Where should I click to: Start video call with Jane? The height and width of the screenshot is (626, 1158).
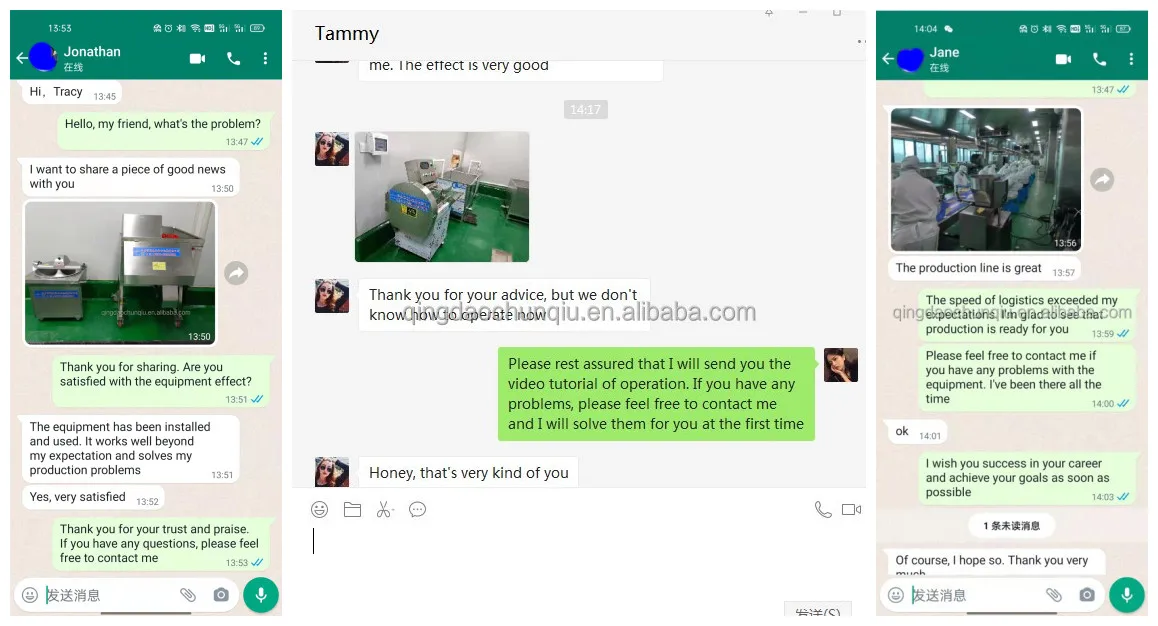coord(1063,59)
